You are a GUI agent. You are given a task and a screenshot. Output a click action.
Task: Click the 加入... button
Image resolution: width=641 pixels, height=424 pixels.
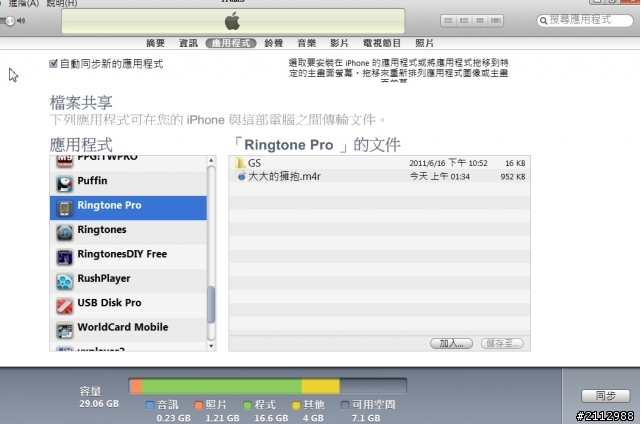pos(451,343)
